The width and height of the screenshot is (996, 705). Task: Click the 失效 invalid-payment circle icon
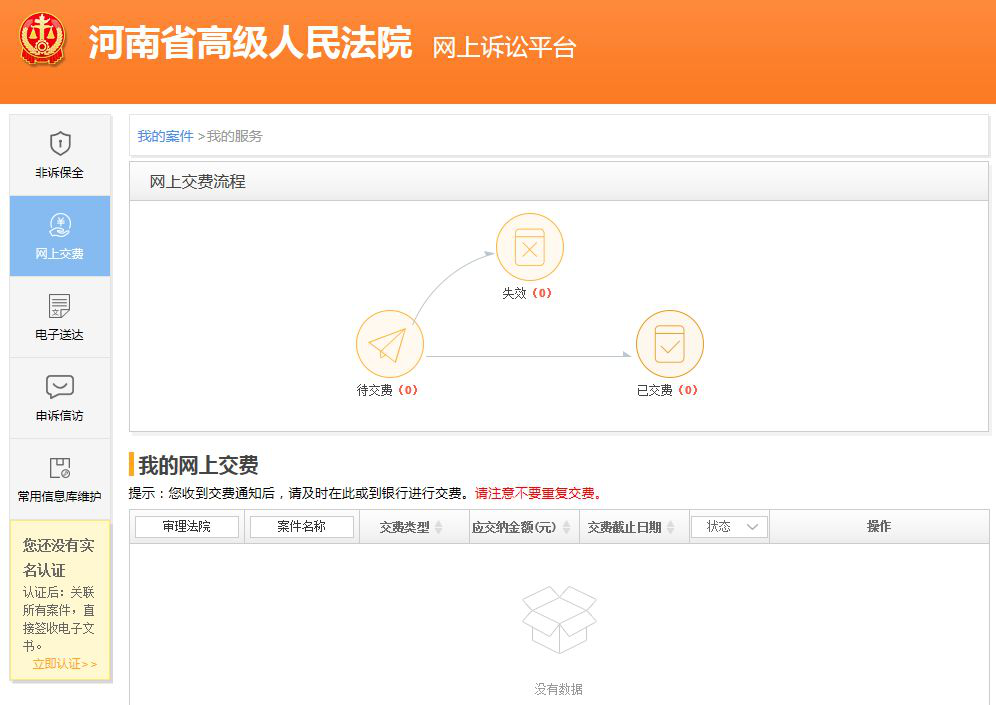click(x=530, y=247)
